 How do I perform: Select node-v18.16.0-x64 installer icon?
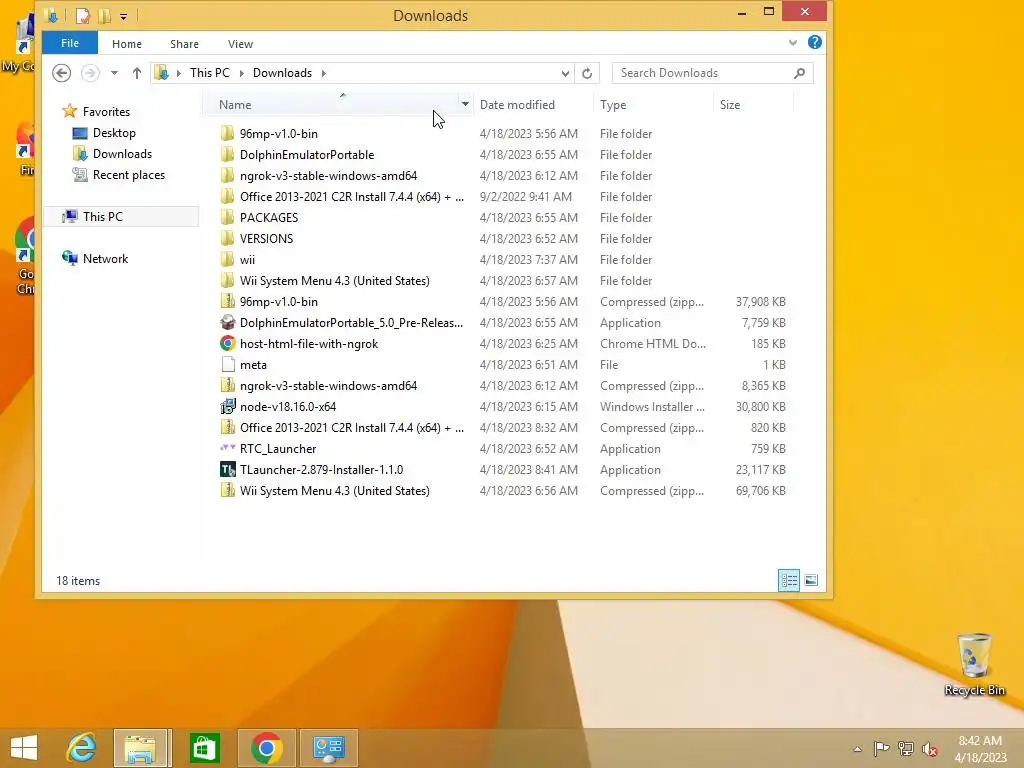coord(227,407)
